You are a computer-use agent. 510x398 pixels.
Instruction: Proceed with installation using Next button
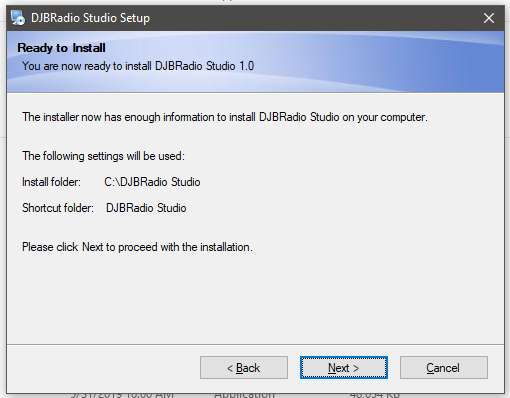pos(344,368)
